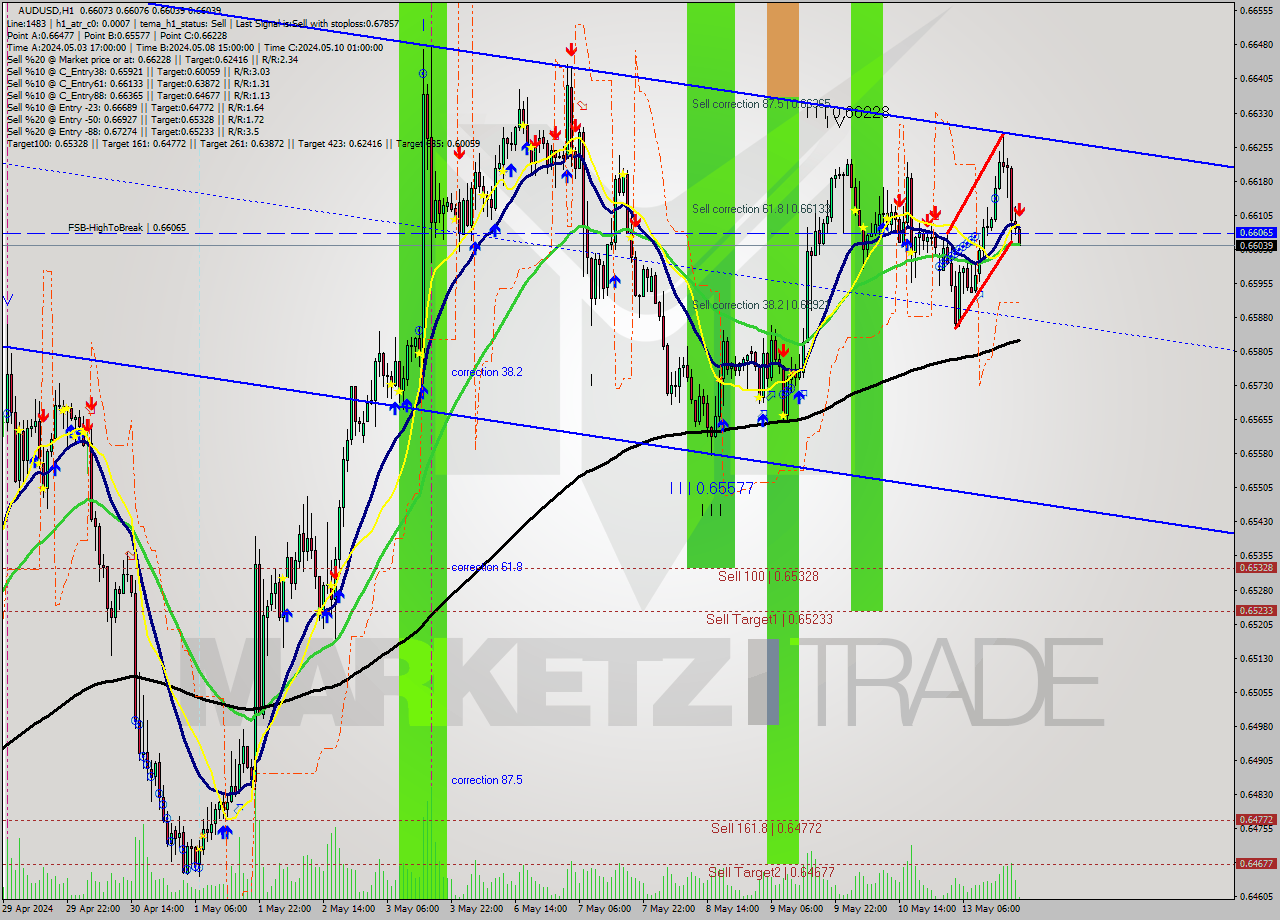Viewport: 1280px width, 920px height.
Task: Select the 'Sell %20 @ Entry -88' line
Action: pyautogui.click(x=133, y=131)
